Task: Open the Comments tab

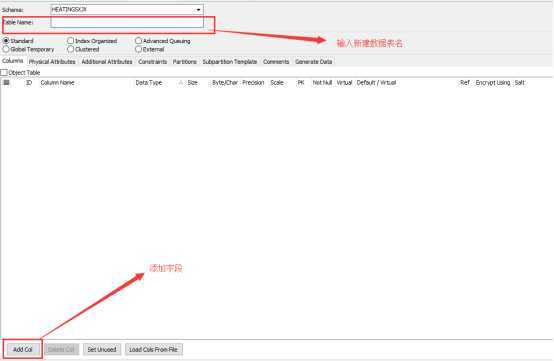Action: tap(276, 61)
